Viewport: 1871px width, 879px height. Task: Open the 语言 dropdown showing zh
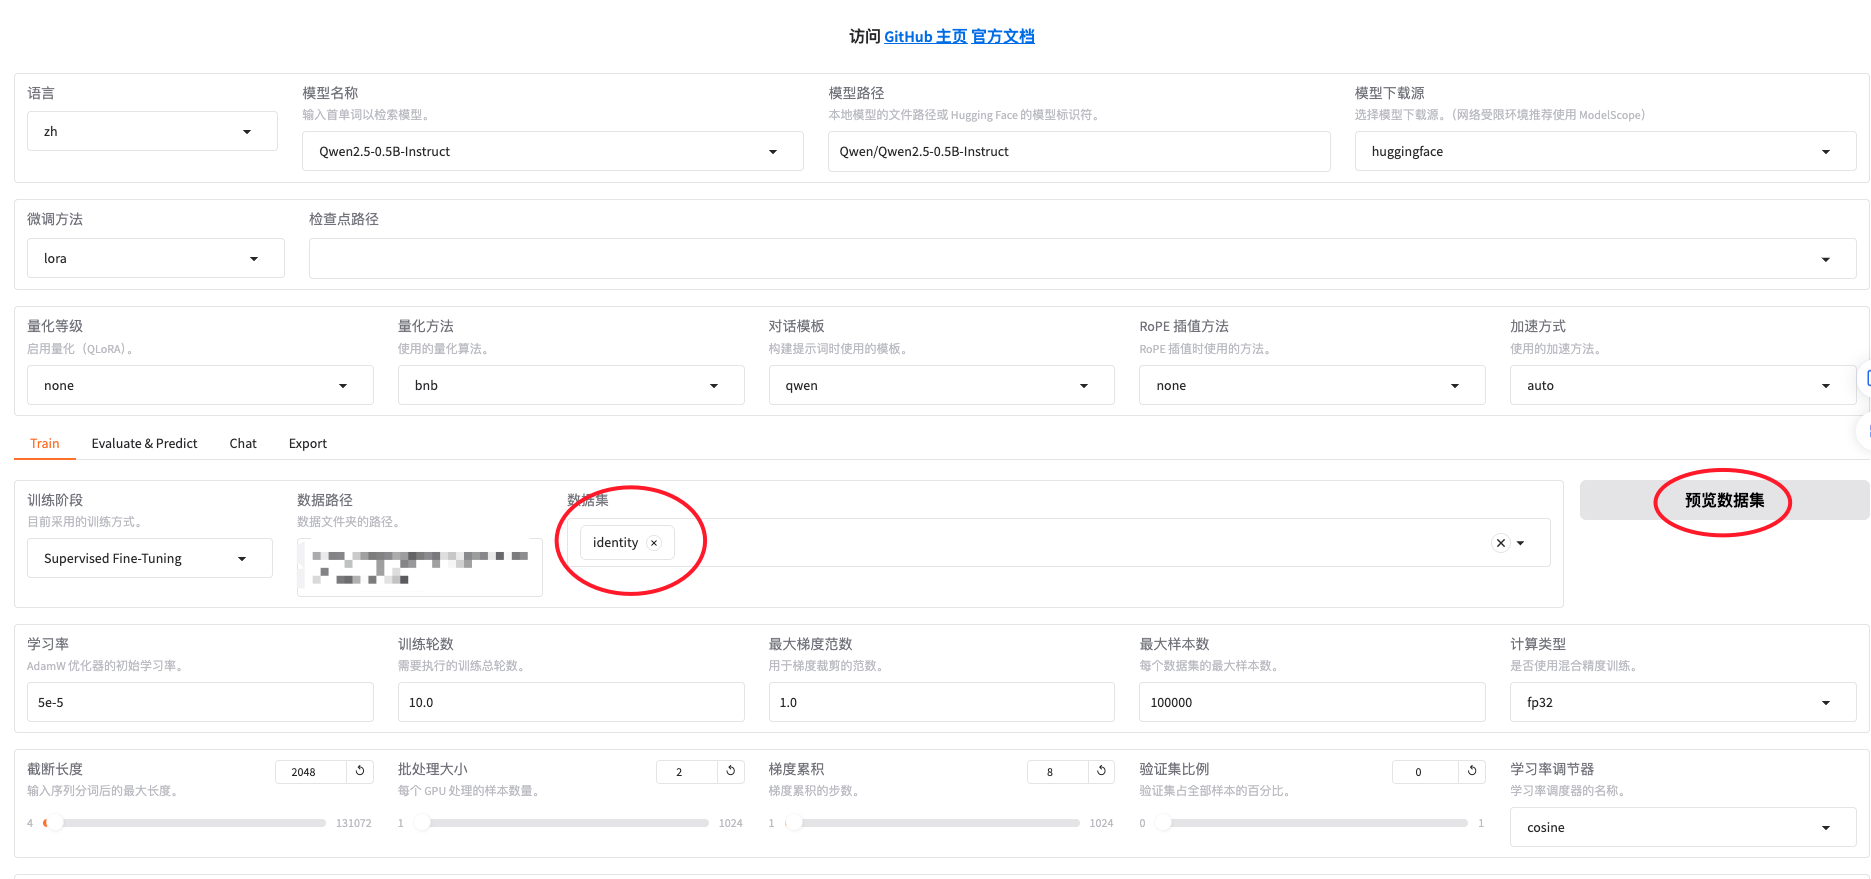[x=152, y=132]
